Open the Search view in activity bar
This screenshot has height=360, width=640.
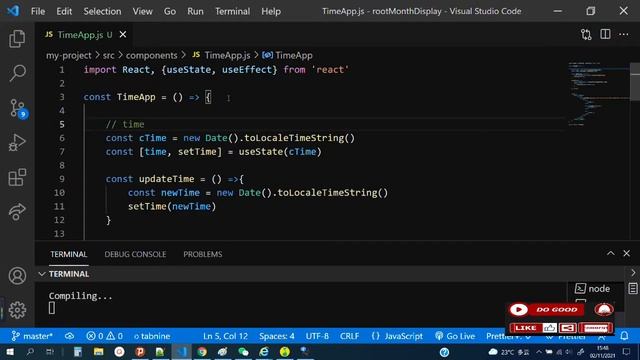click(17, 73)
